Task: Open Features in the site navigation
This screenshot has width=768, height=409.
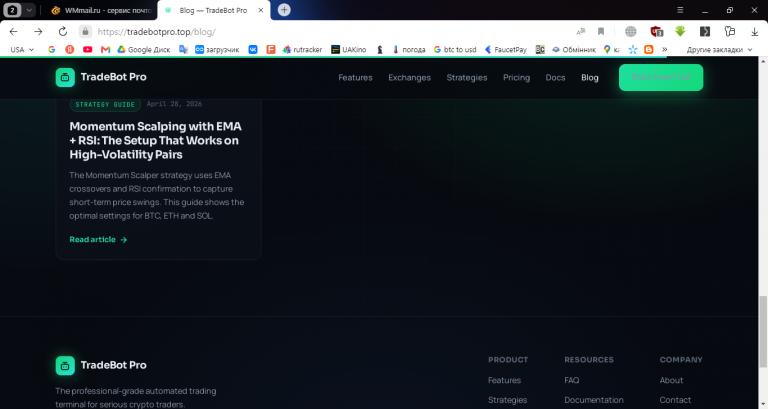Action: pos(356,77)
